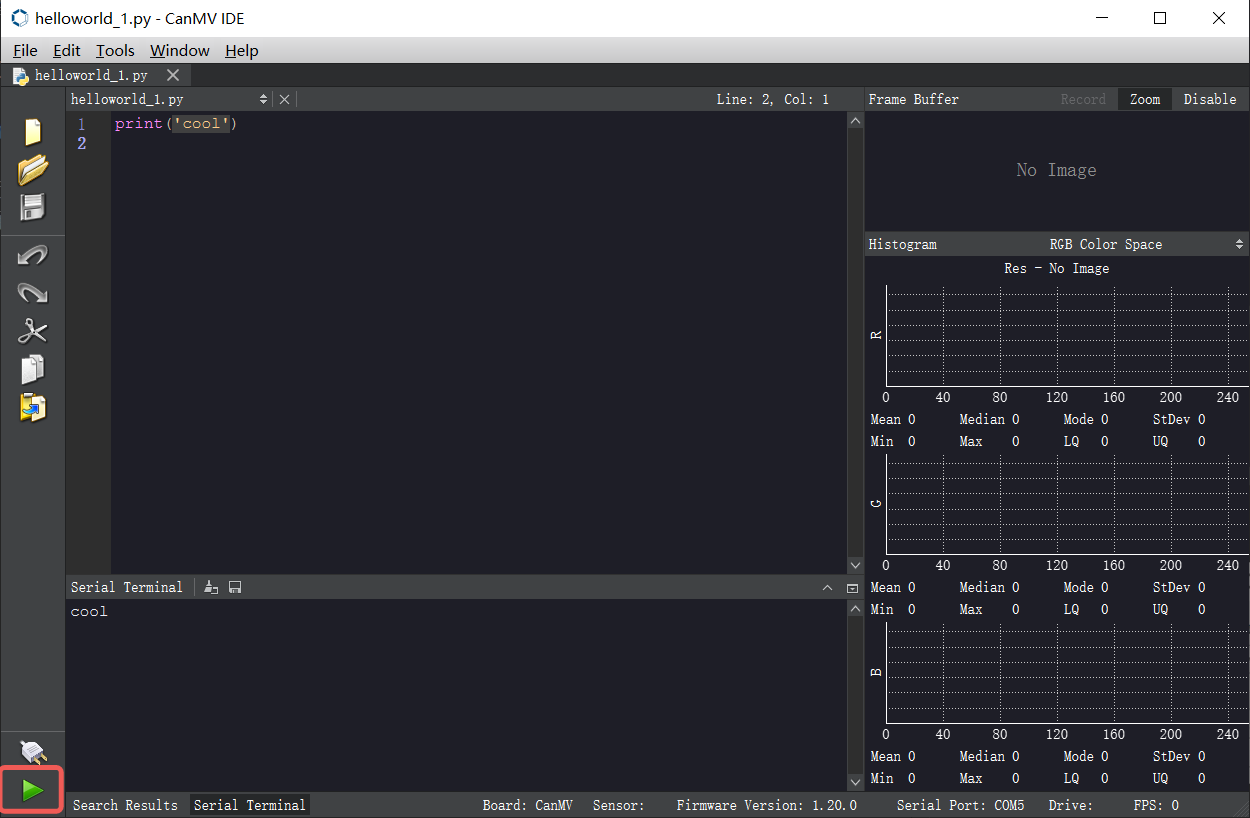Paste from clipboard using the paste icon
Viewport: 1250px width, 818px height.
[33, 407]
